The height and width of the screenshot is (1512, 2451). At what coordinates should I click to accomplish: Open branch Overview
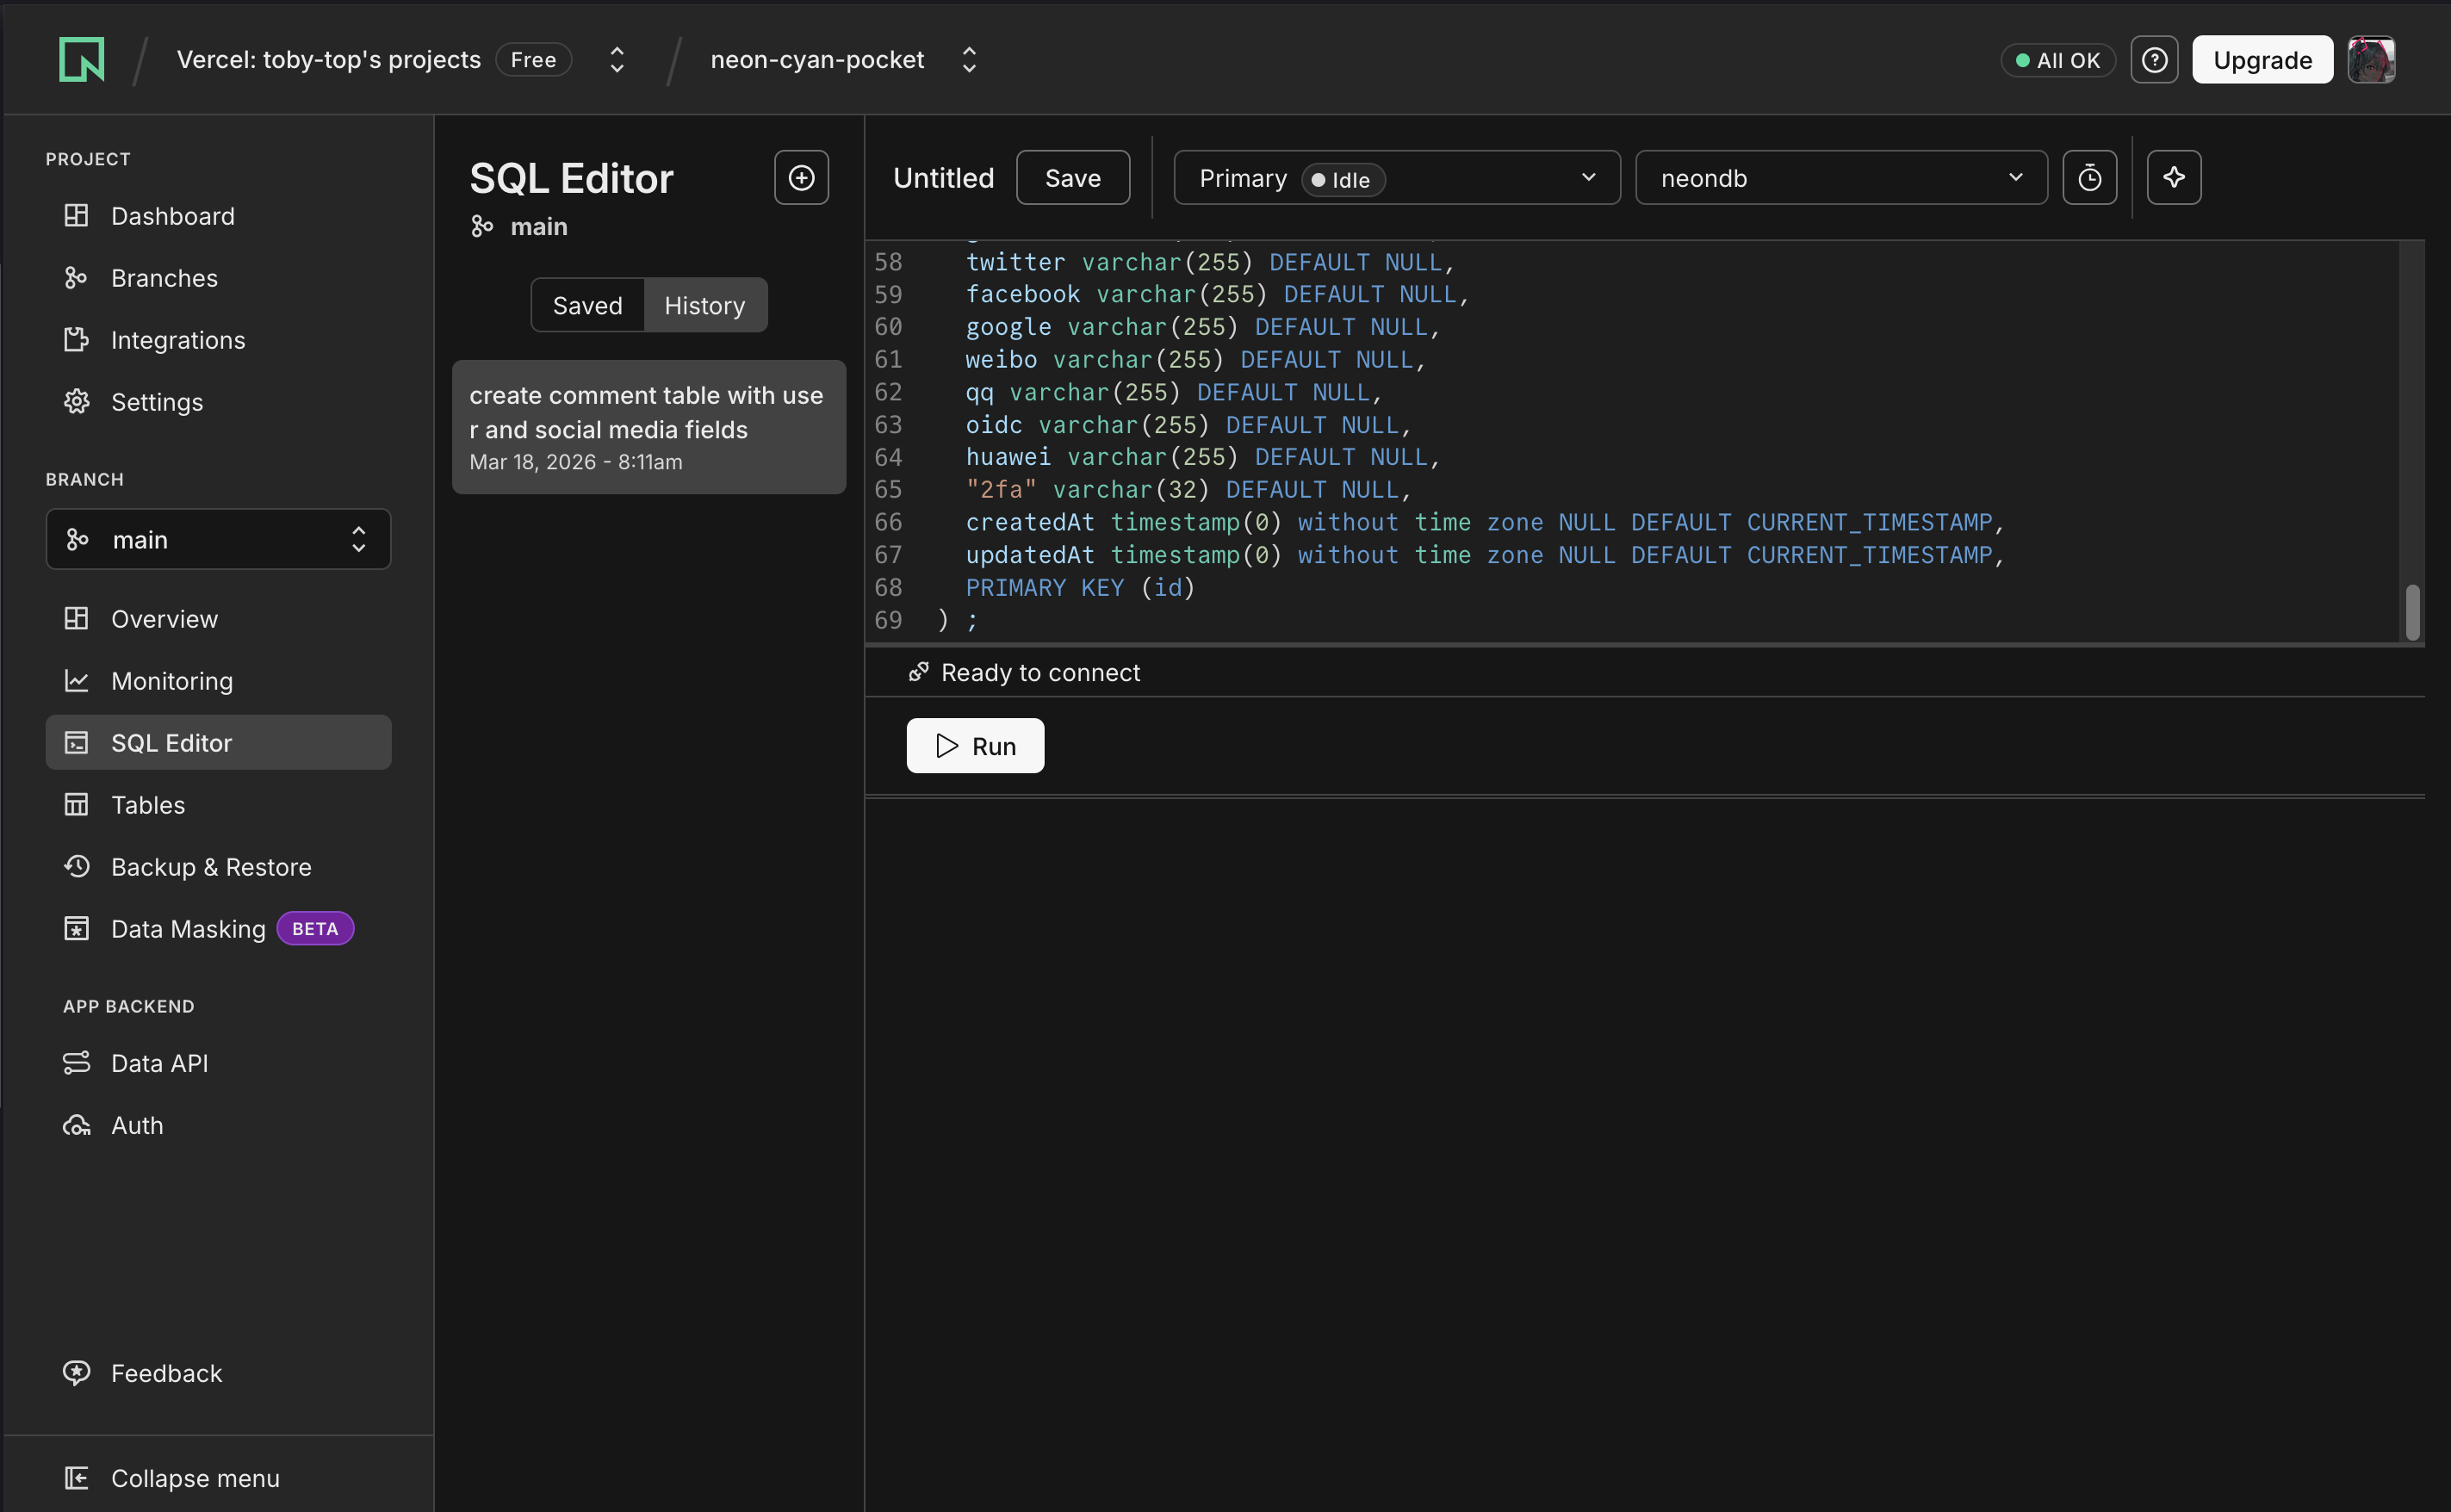click(218, 619)
